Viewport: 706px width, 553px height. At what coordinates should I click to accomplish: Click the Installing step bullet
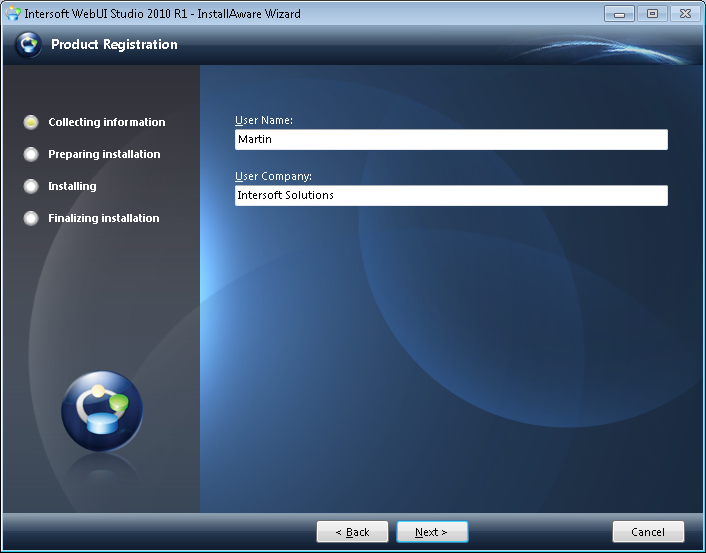click(x=31, y=186)
